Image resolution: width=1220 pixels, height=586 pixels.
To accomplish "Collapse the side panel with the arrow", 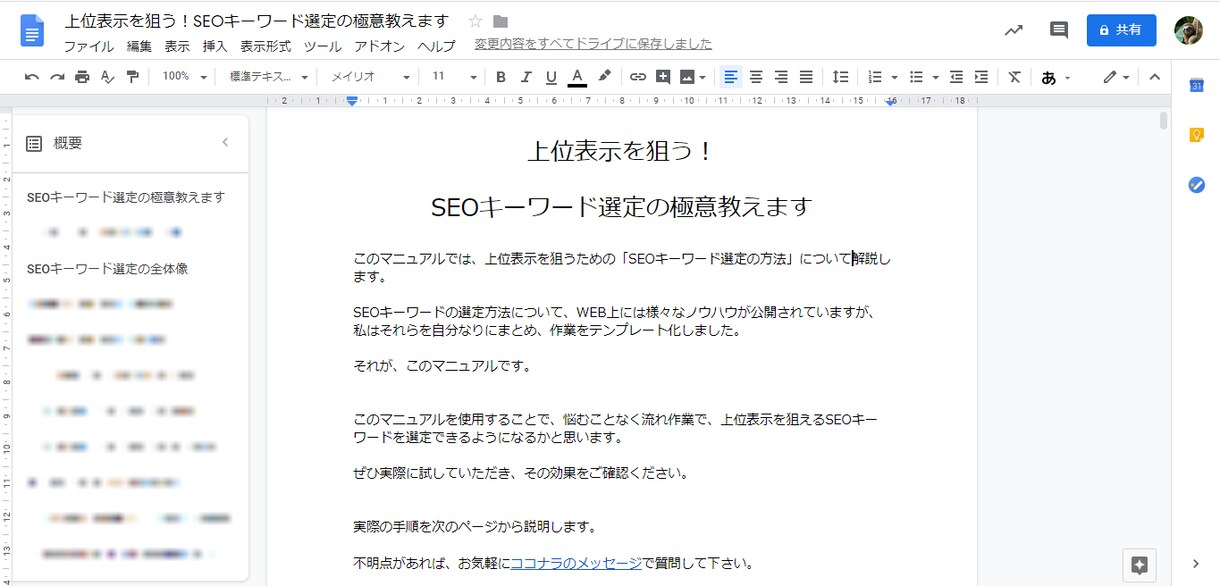I will point(1196,563).
